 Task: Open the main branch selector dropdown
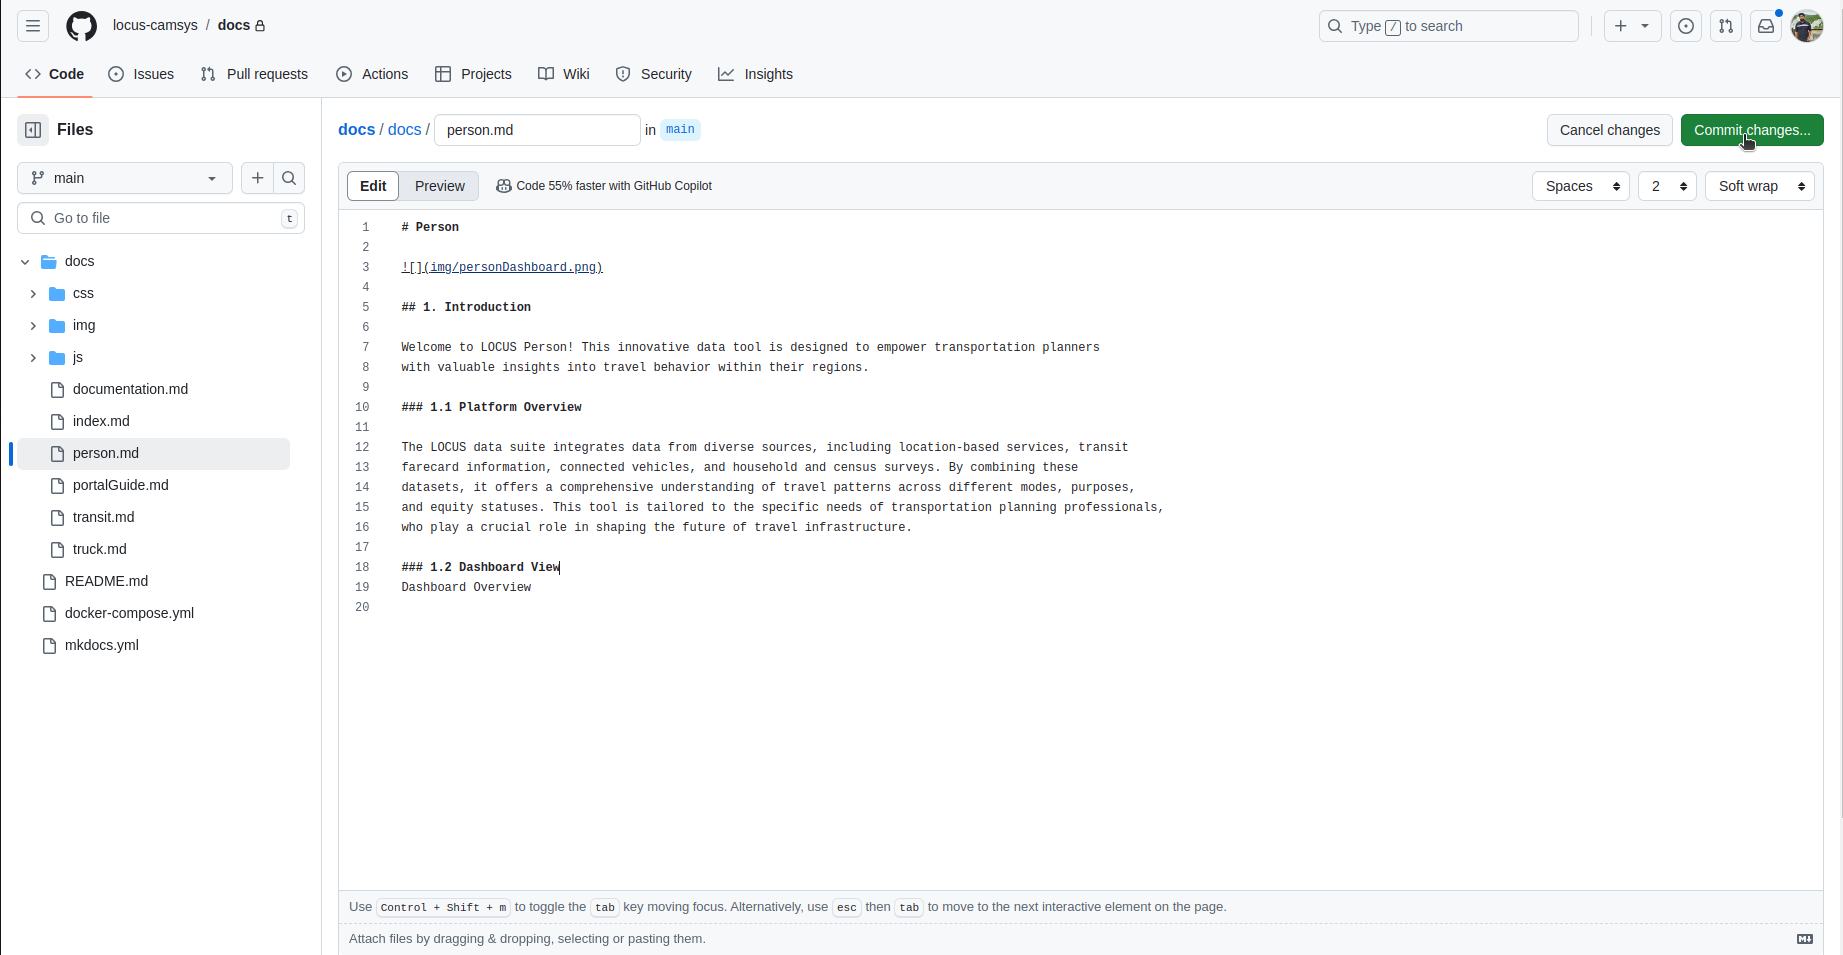(x=125, y=178)
